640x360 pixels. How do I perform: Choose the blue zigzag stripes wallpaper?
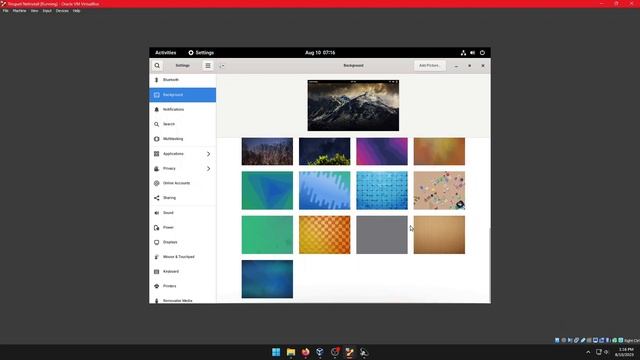(x=324, y=190)
